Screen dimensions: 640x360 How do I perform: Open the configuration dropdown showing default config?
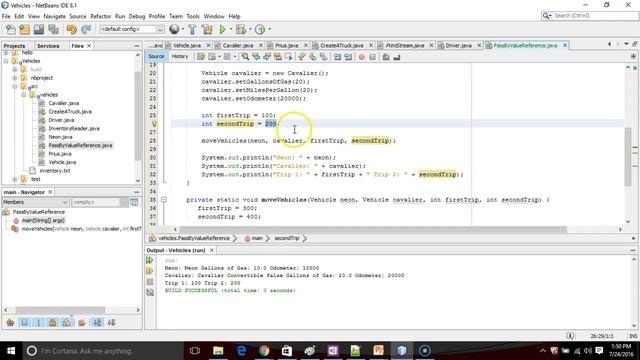coord(132,29)
